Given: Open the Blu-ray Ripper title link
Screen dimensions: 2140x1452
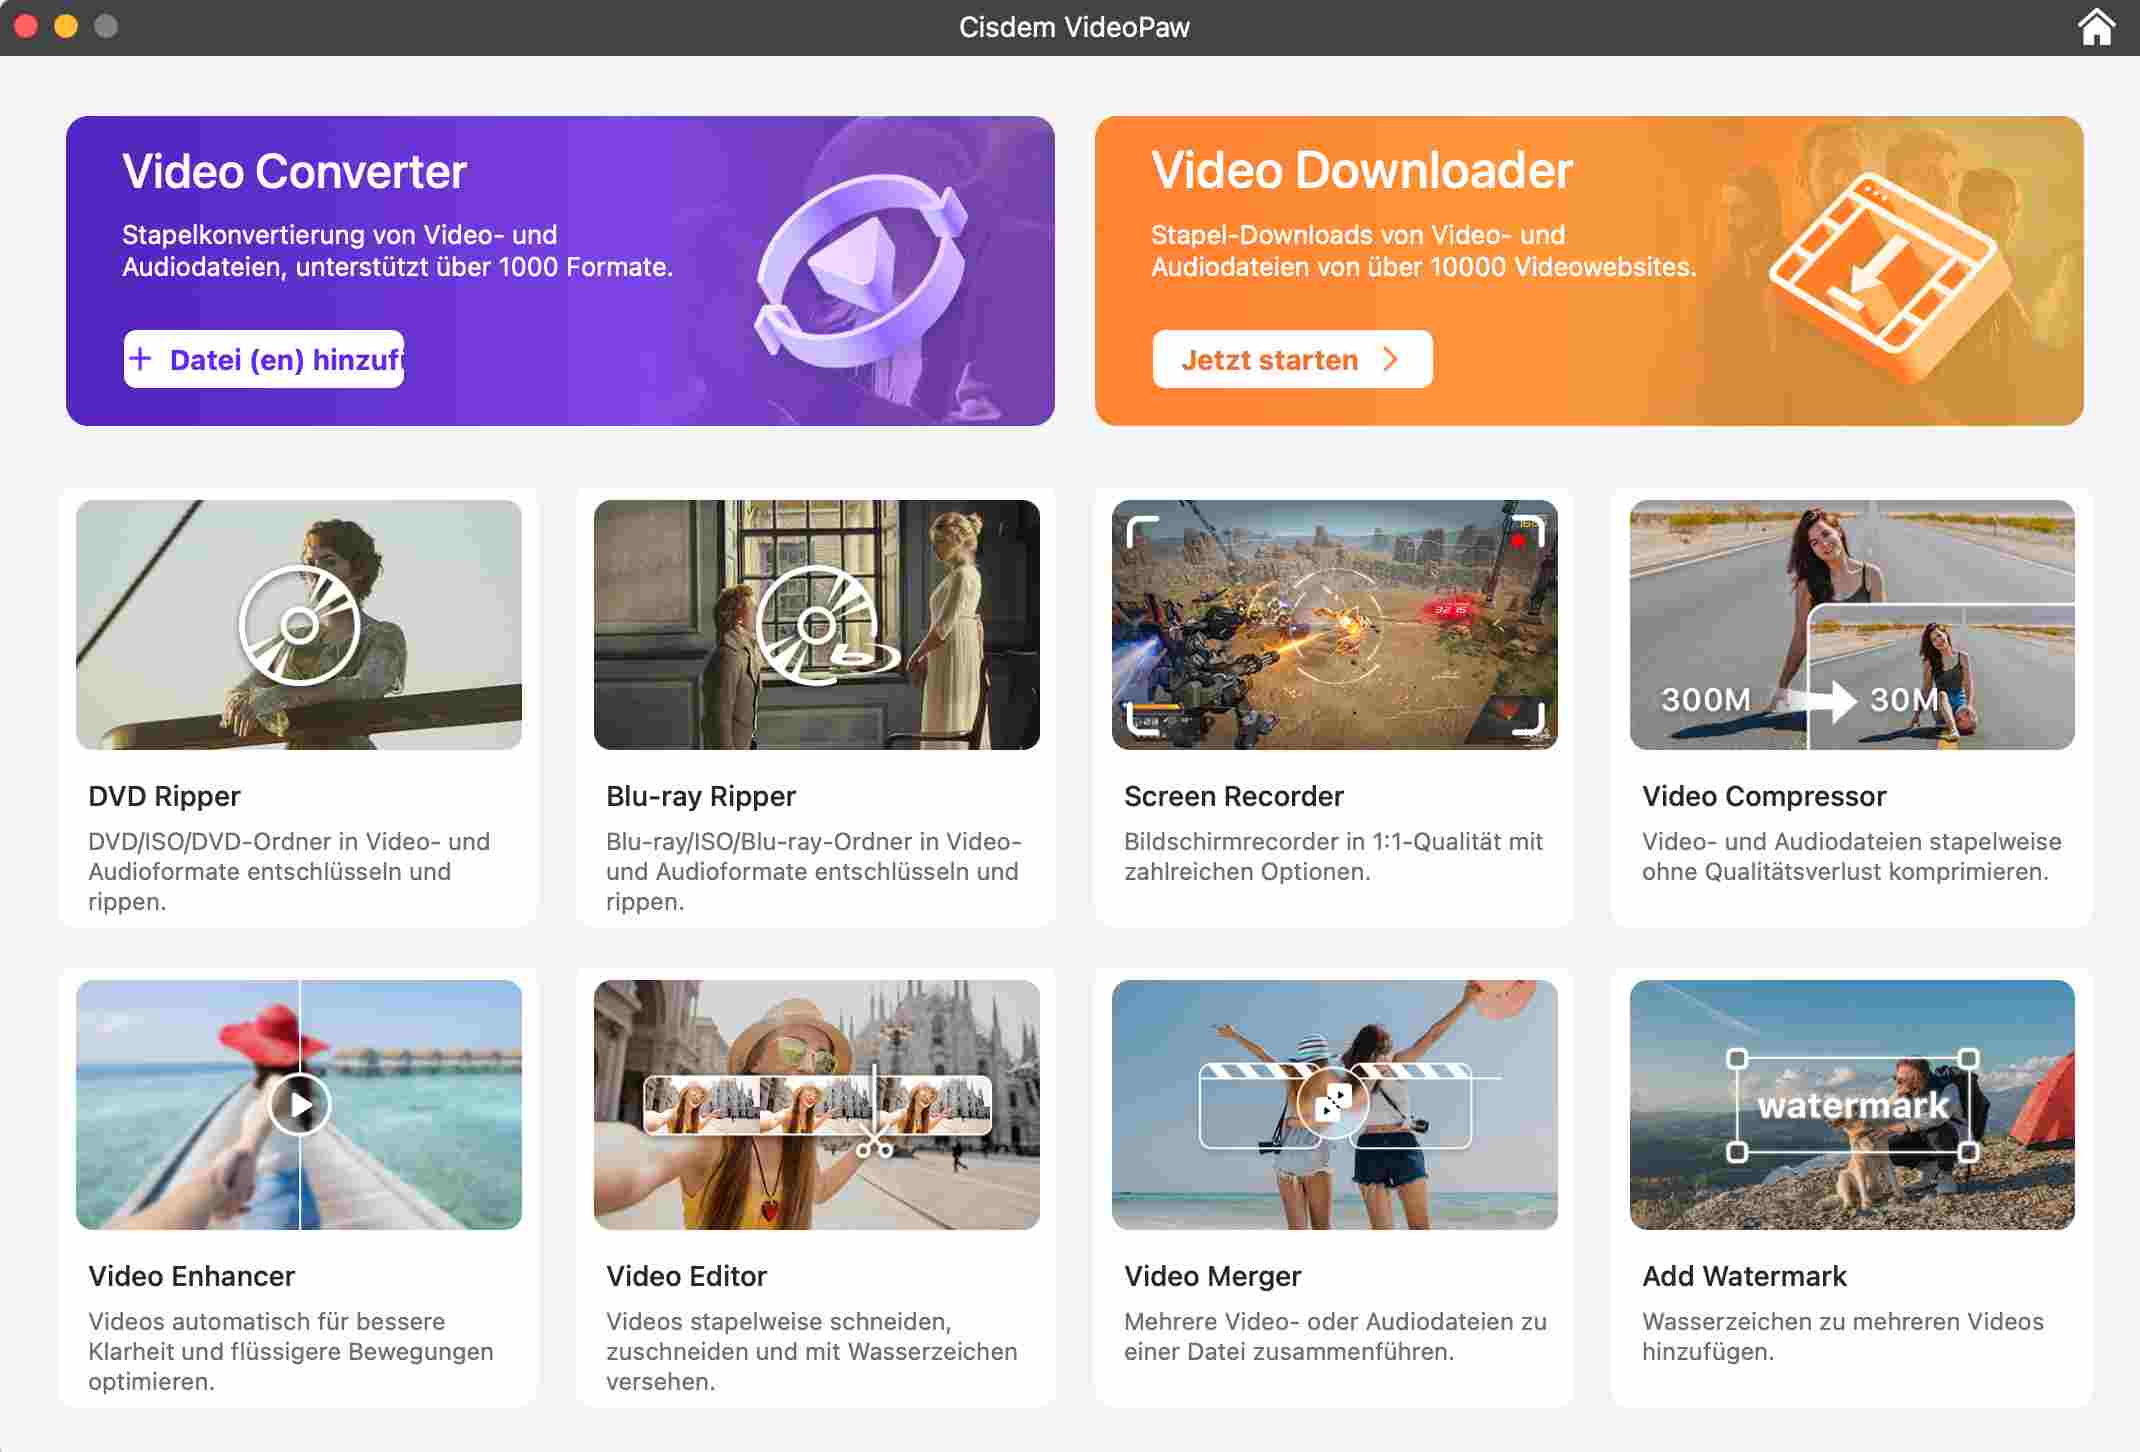Looking at the screenshot, I should 700,796.
